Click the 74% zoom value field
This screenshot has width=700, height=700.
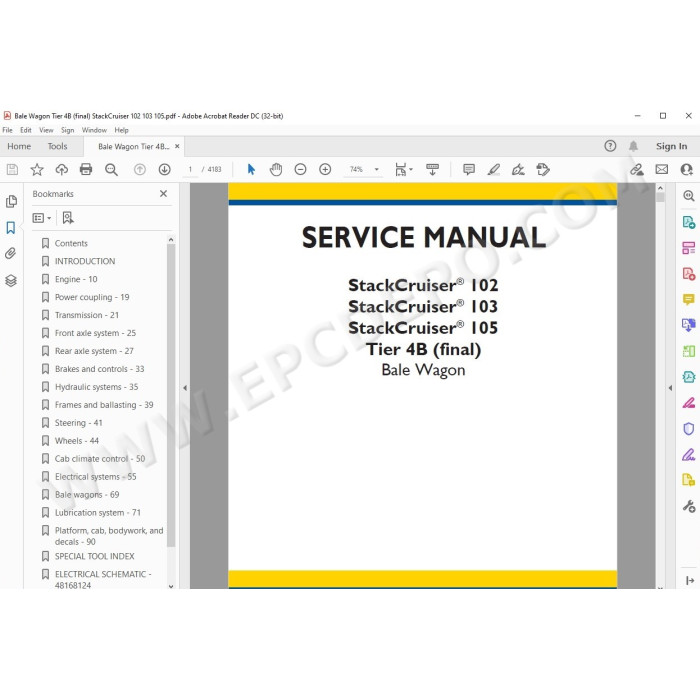click(x=356, y=169)
